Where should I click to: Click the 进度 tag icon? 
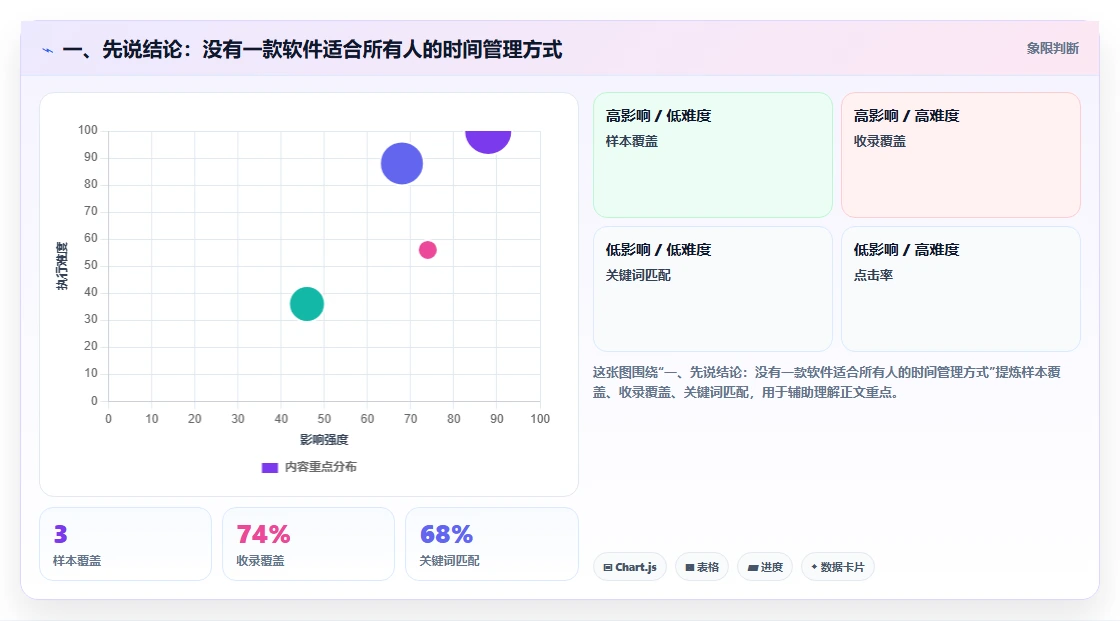pos(753,567)
